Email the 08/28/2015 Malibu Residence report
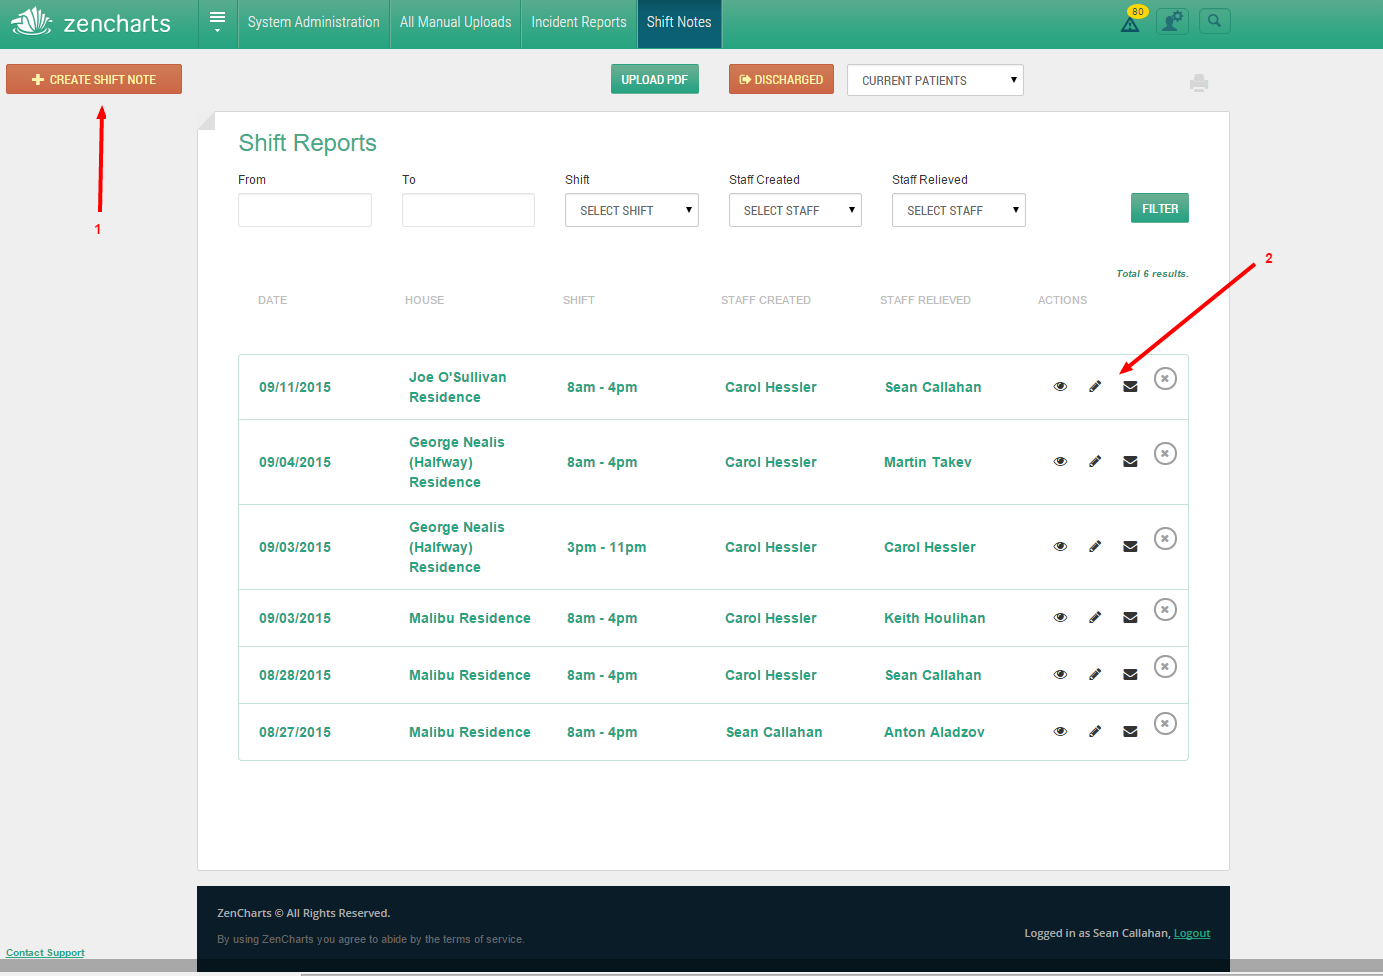The image size is (1383, 976). 1130,675
